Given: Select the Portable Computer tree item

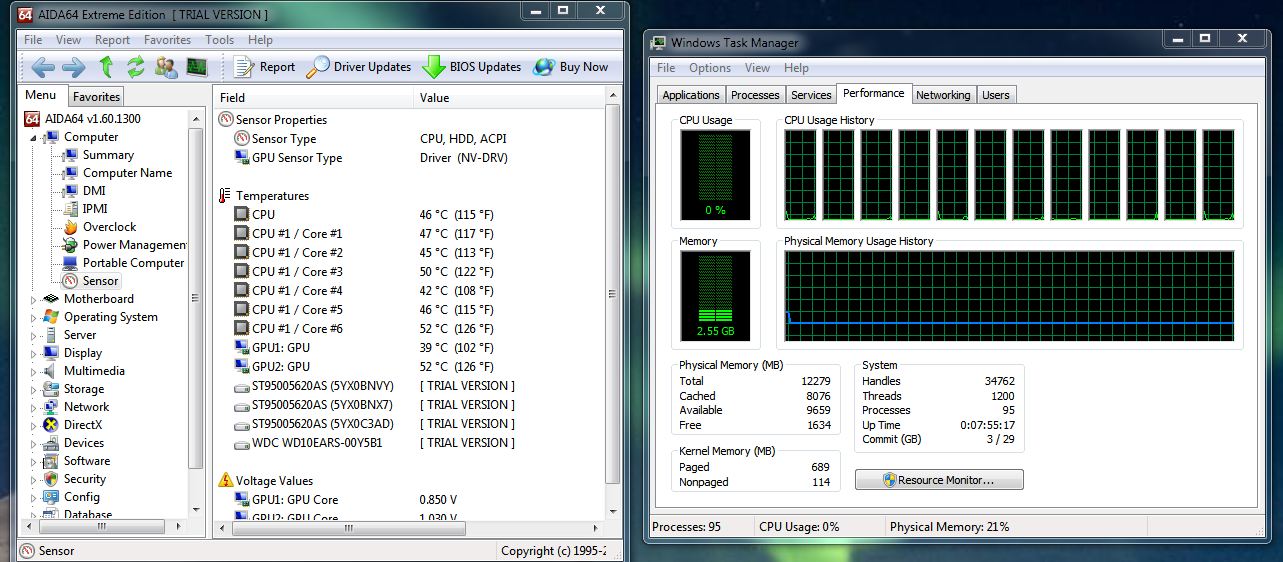Looking at the screenshot, I should [x=133, y=263].
